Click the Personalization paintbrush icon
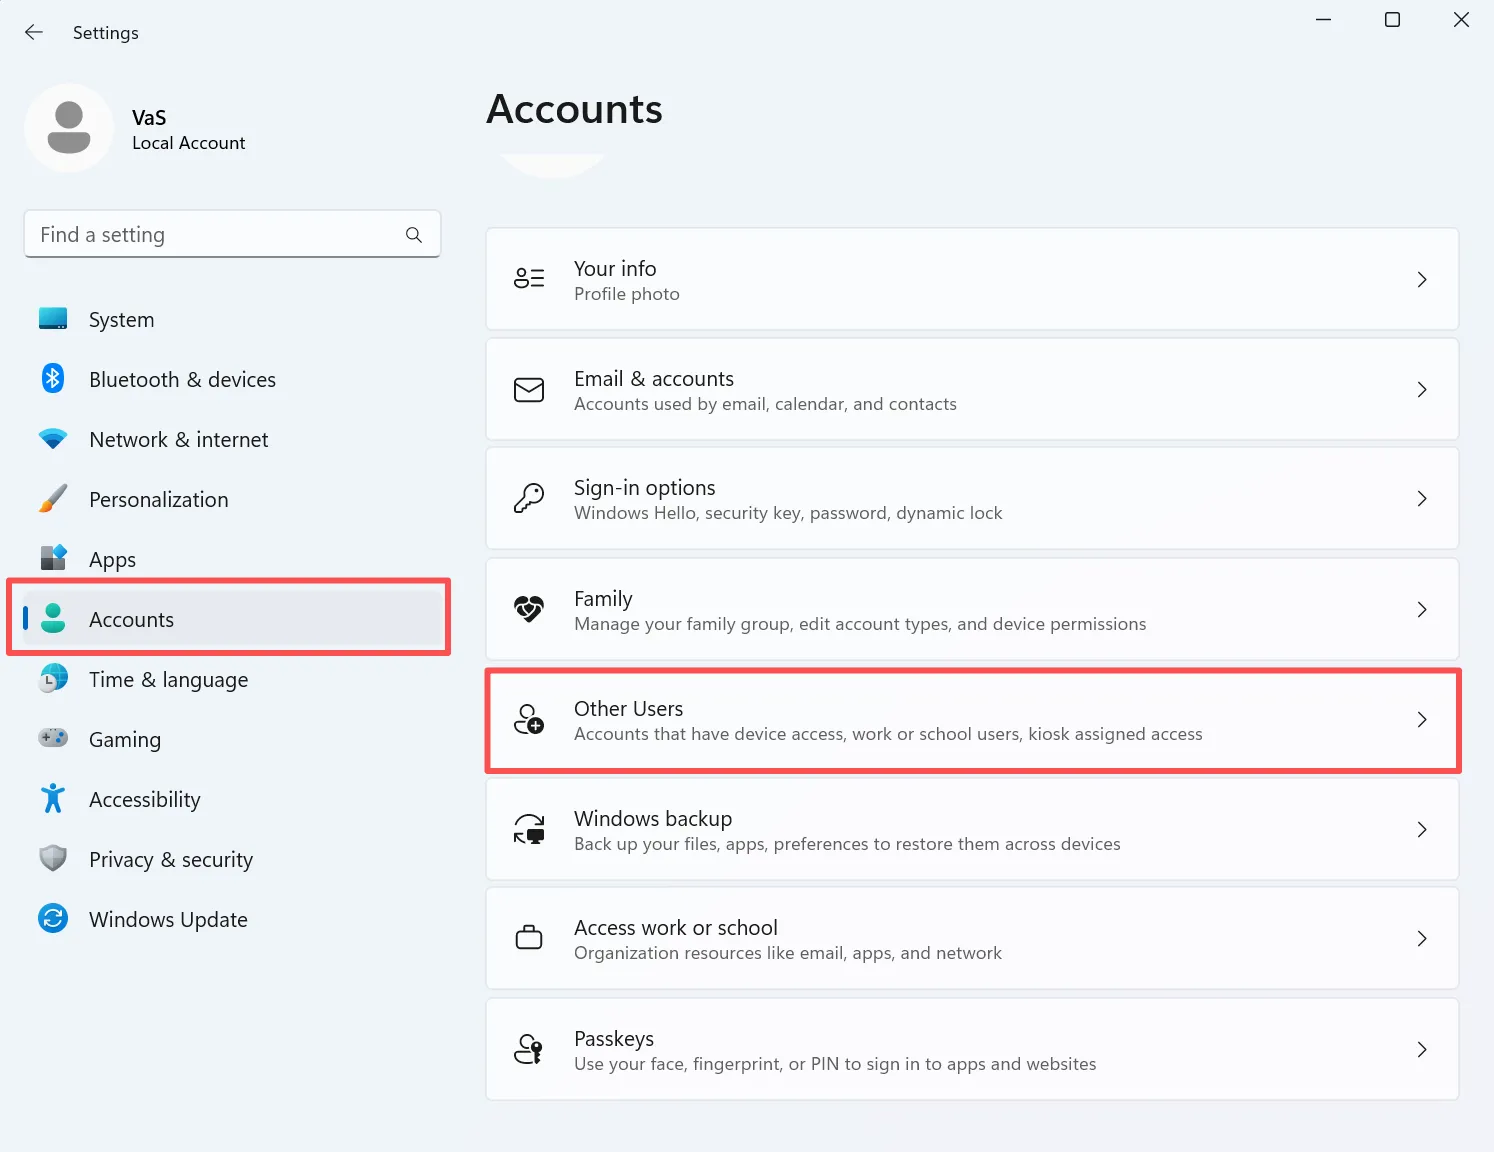The width and height of the screenshot is (1494, 1152). (53, 498)
